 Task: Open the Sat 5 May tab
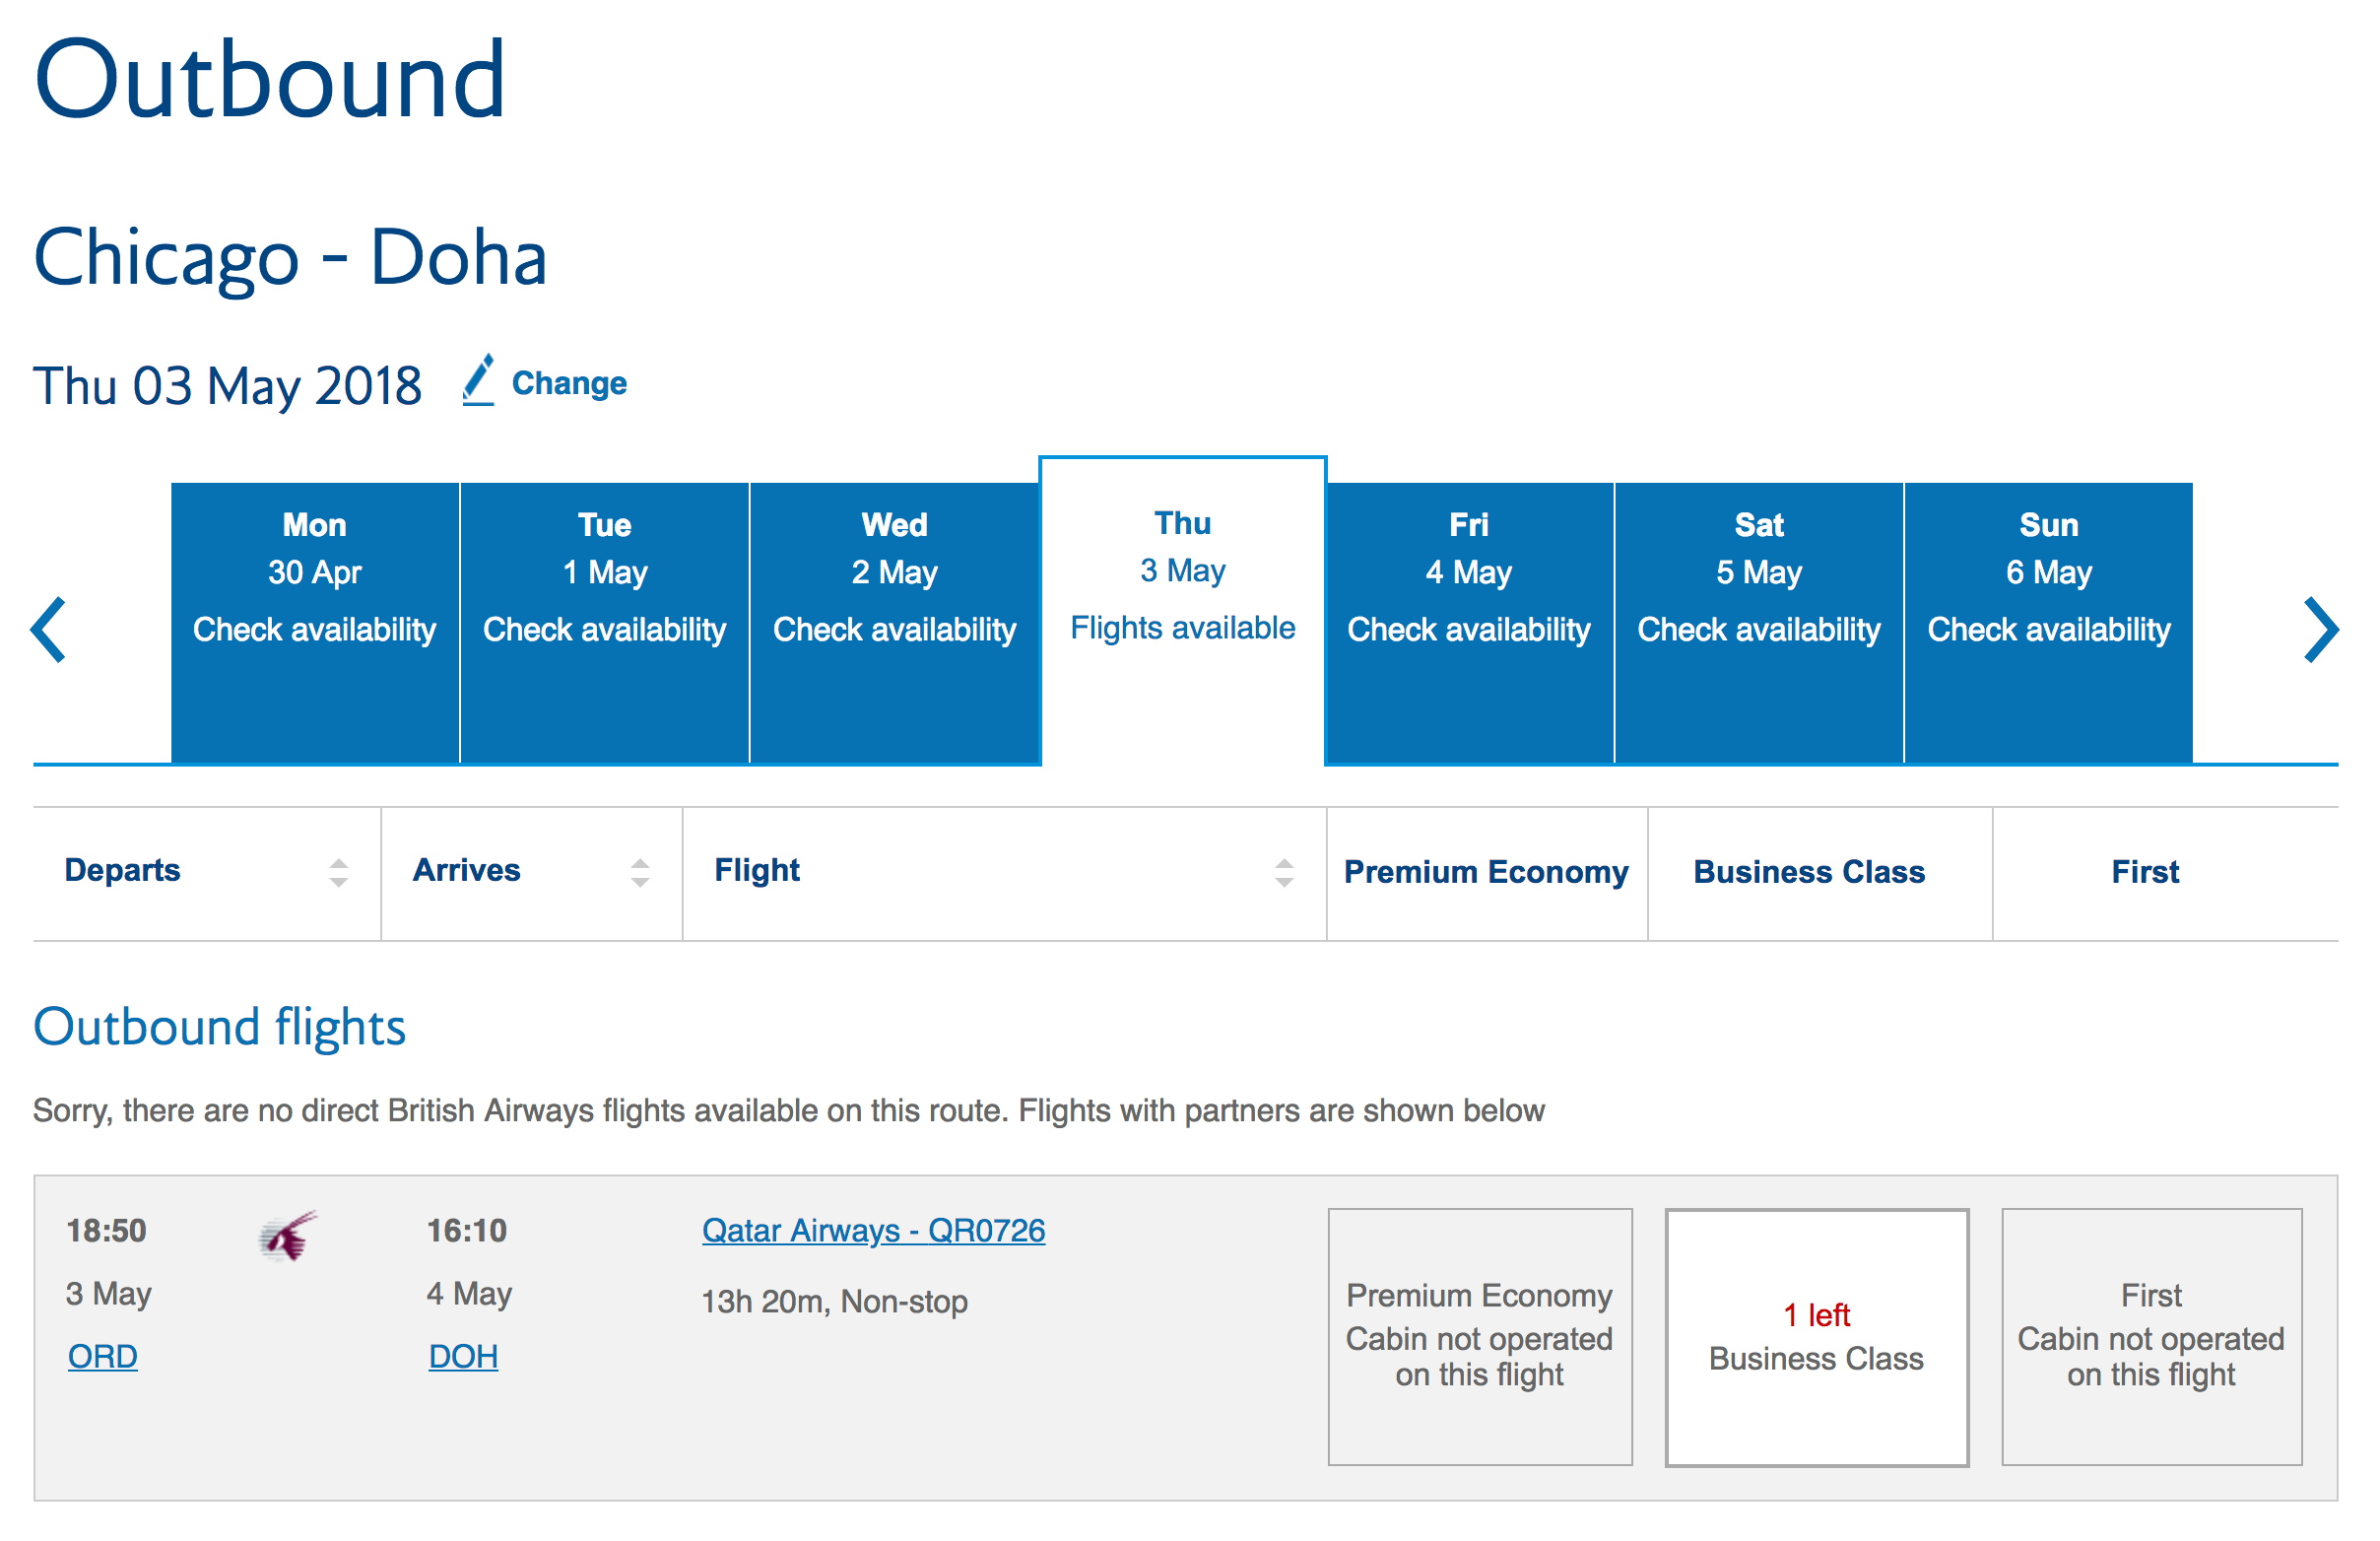coord(1758,622)
